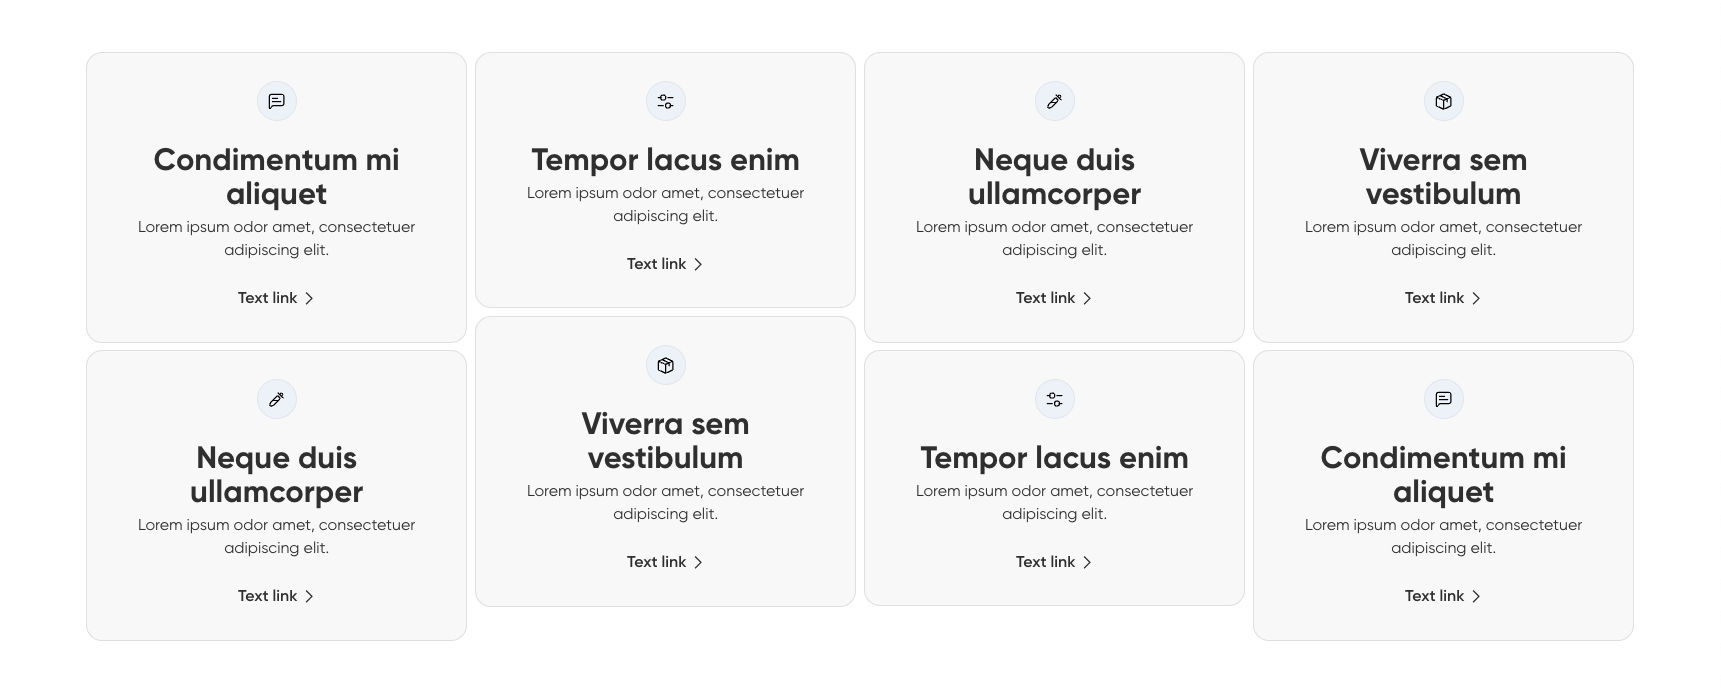This screenshot has width=1721, height=696.
Task: Click the sliders icon in the upper Tempor card
Action: [x=666, y=101]
